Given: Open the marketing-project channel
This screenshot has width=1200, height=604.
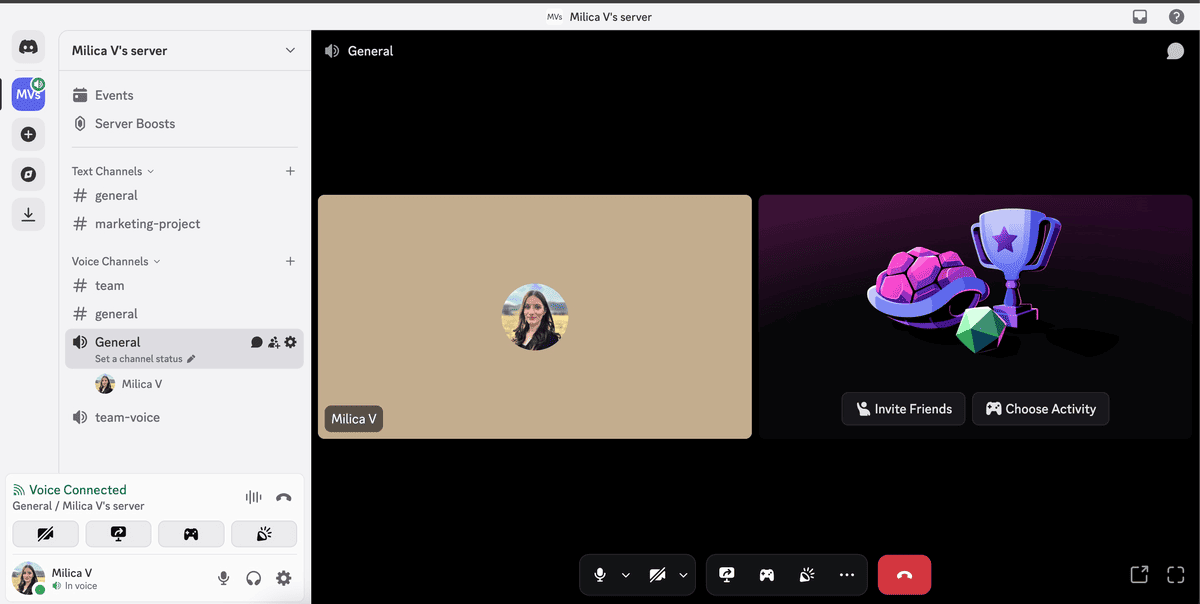Looking at the screenshot, I should click(185, 224).
